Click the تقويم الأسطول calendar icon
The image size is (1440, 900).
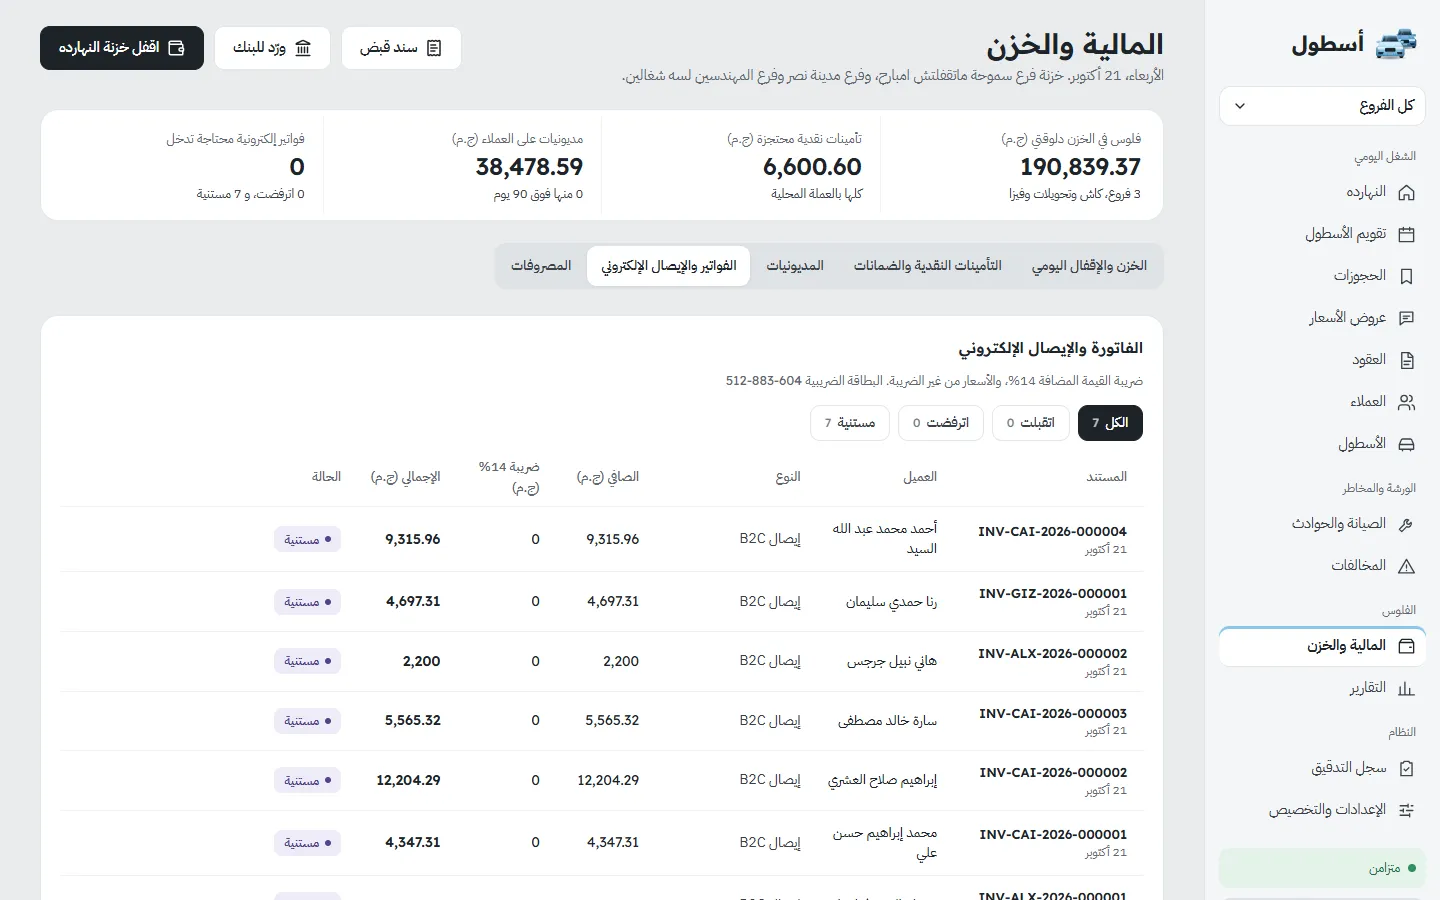[1406, 234]
